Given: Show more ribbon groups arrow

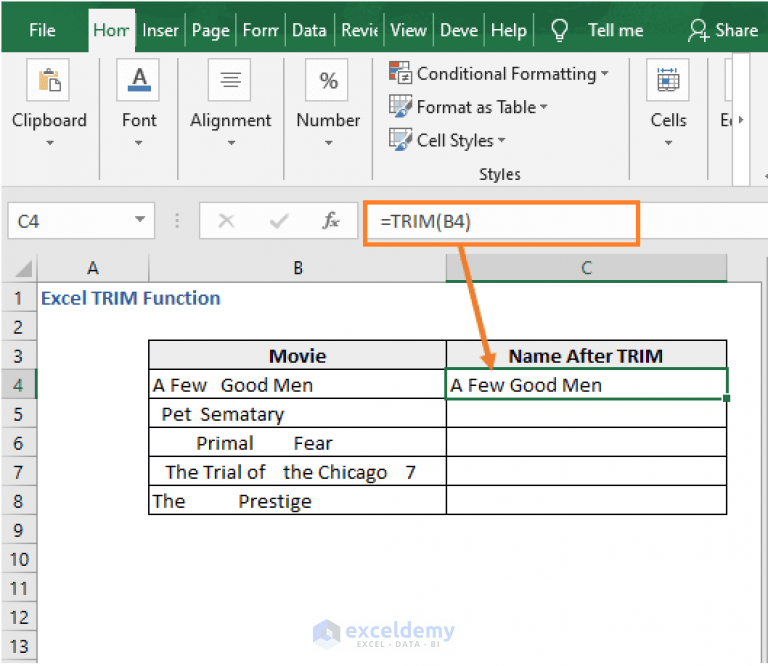Looking at the screenshot, I should click(x=741, y=120).
